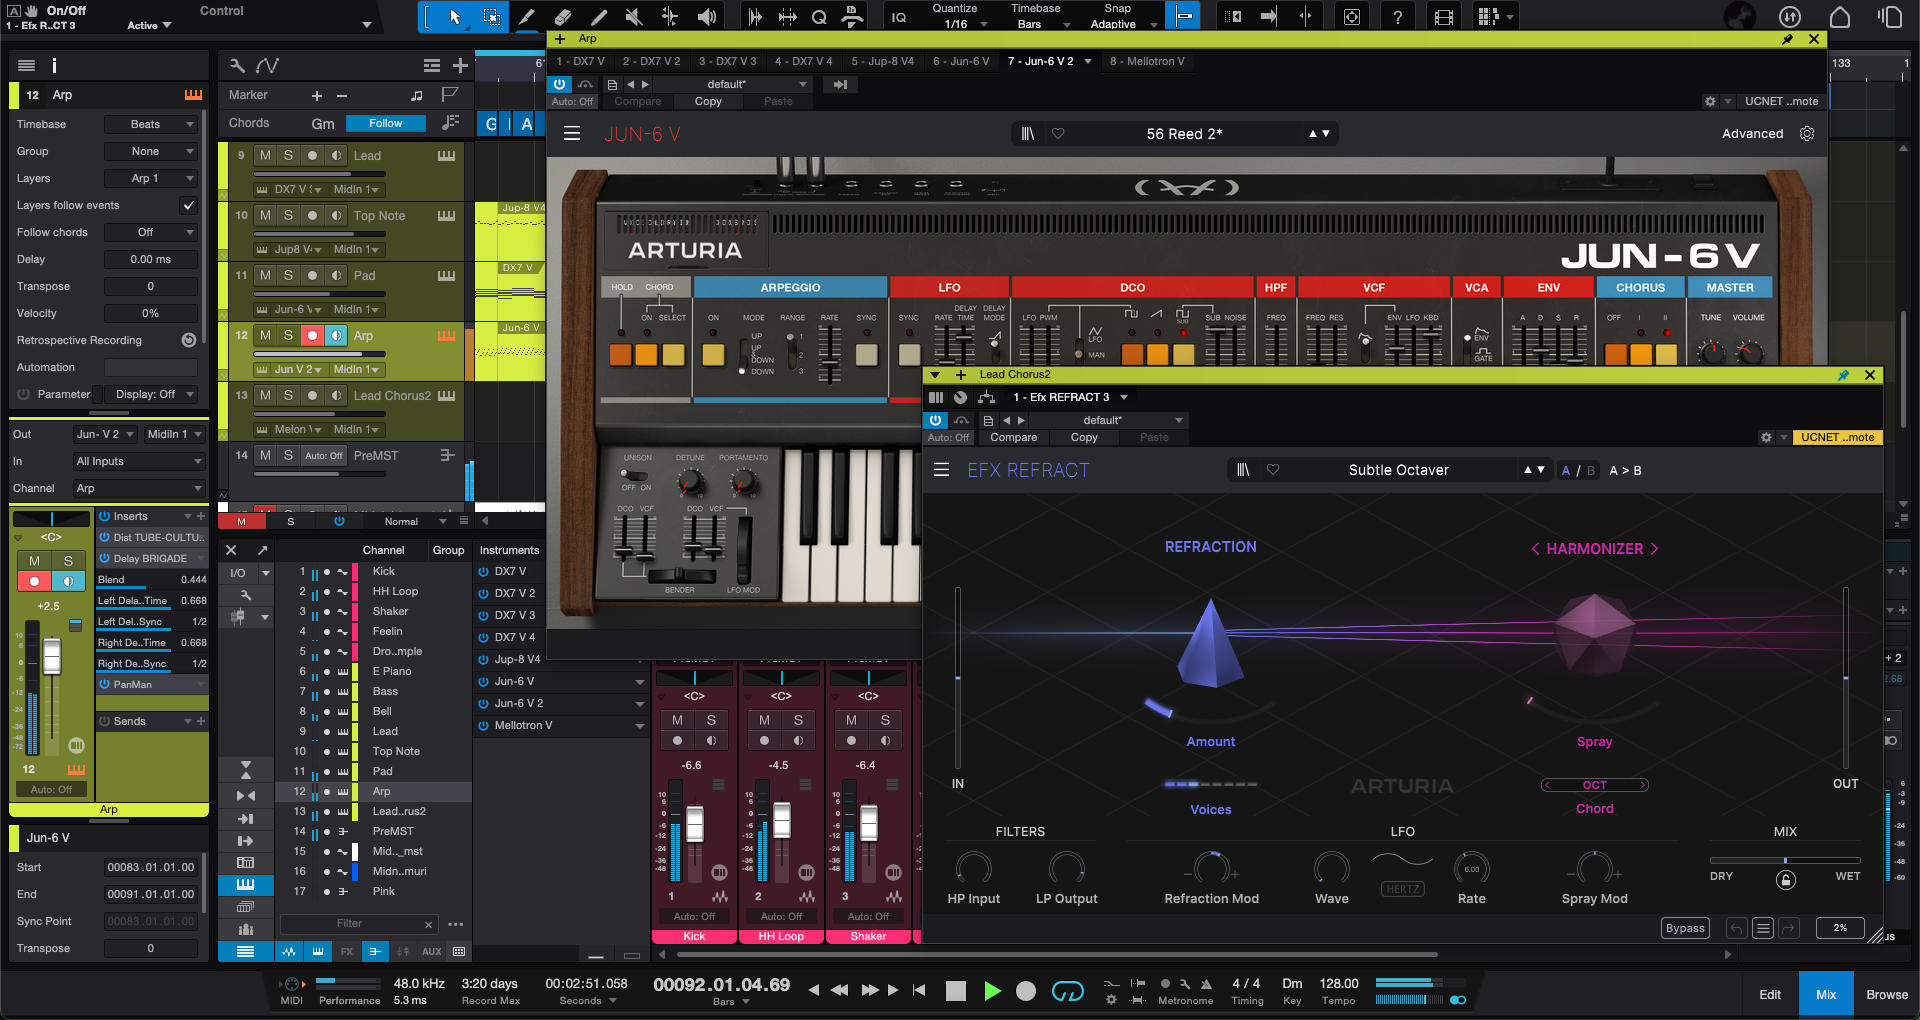Open Jun-6 V settings gear icon
Viewport: 1920px width, 1020px height.
(x=1807, y=133)
